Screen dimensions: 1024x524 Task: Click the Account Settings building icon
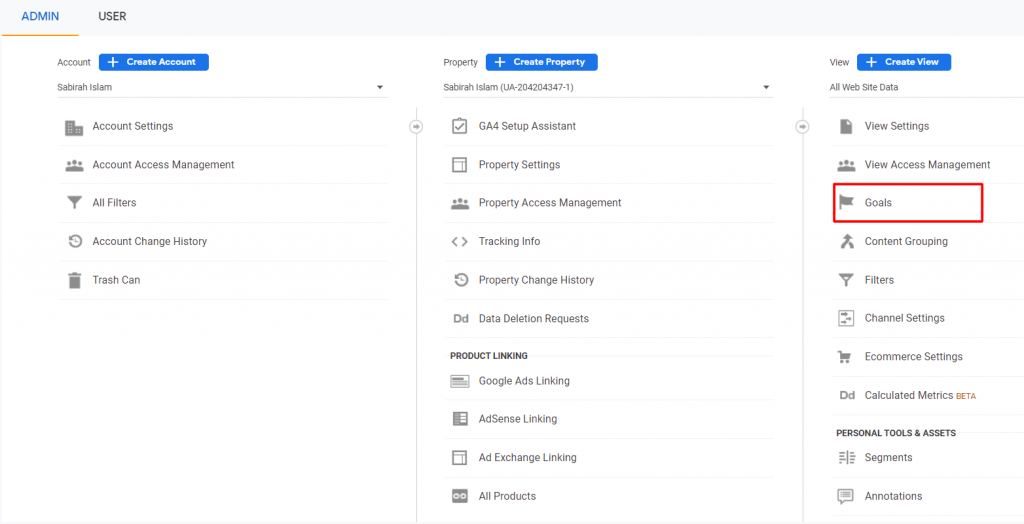pos(74,127)
